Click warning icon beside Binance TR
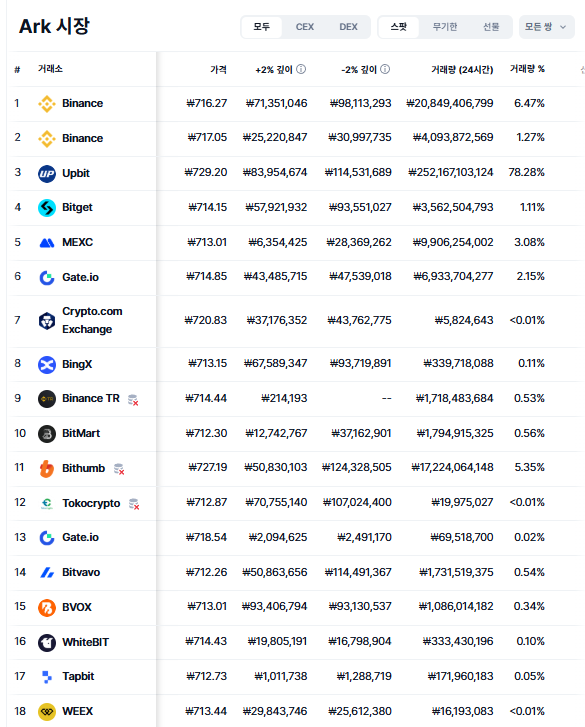585x727 pixels. point(133,399)
